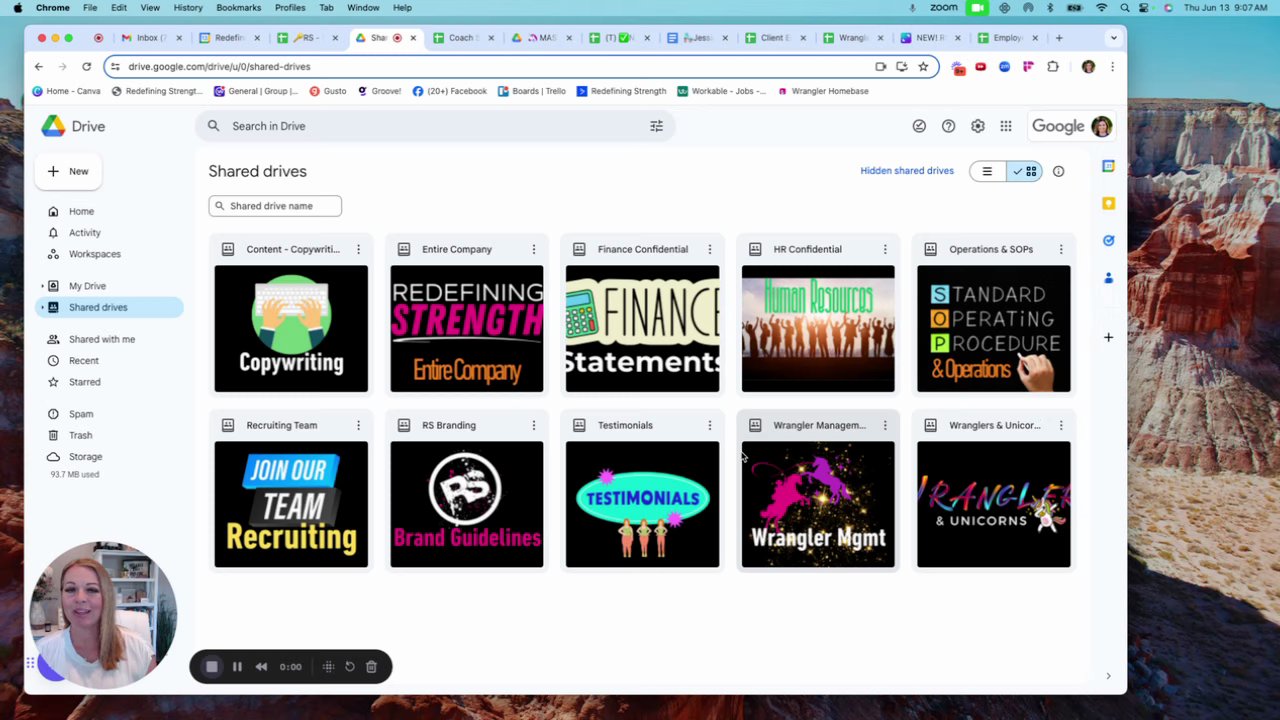Viewport: 1280px width, 720px height.
Task: Switch to grid layout view
Action: (x=1024, y=171)
